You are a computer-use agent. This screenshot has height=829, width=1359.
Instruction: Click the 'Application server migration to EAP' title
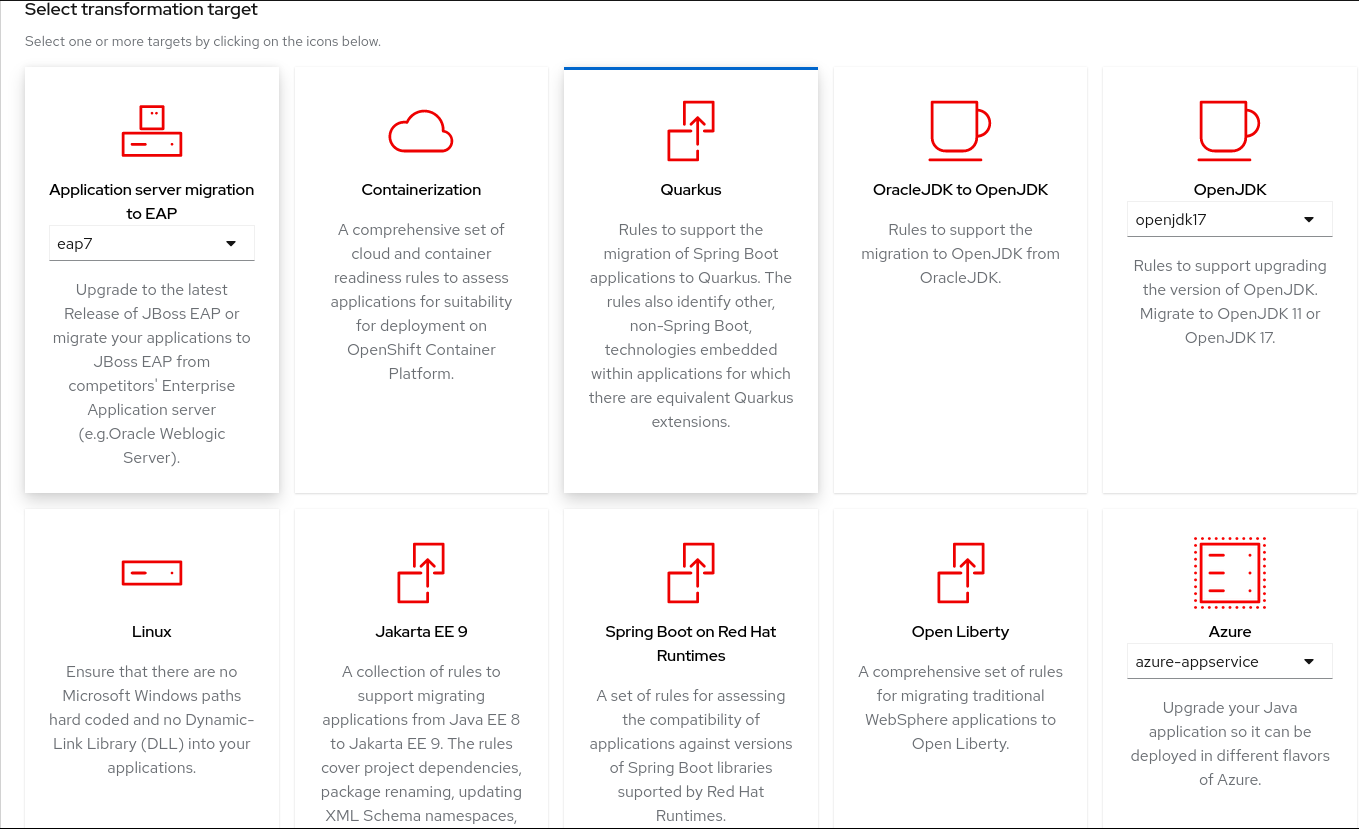coord(152,201)
